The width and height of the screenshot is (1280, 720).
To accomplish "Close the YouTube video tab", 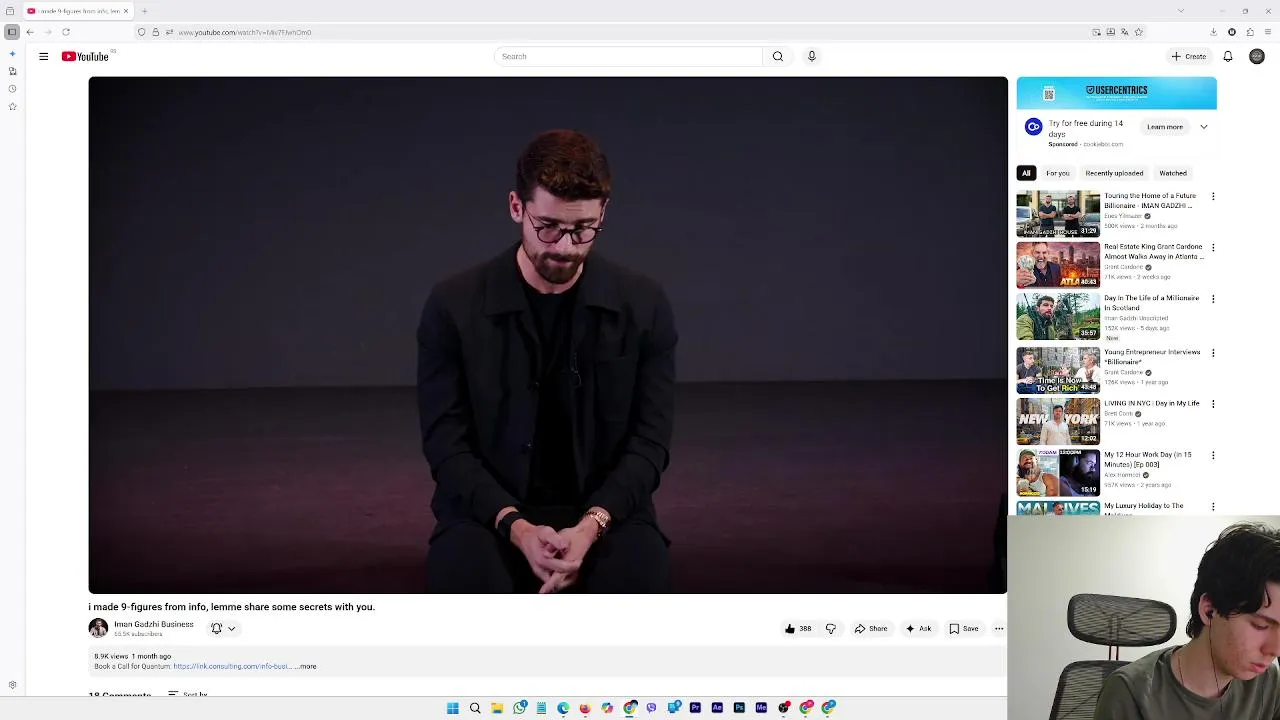I will [126, 11].
